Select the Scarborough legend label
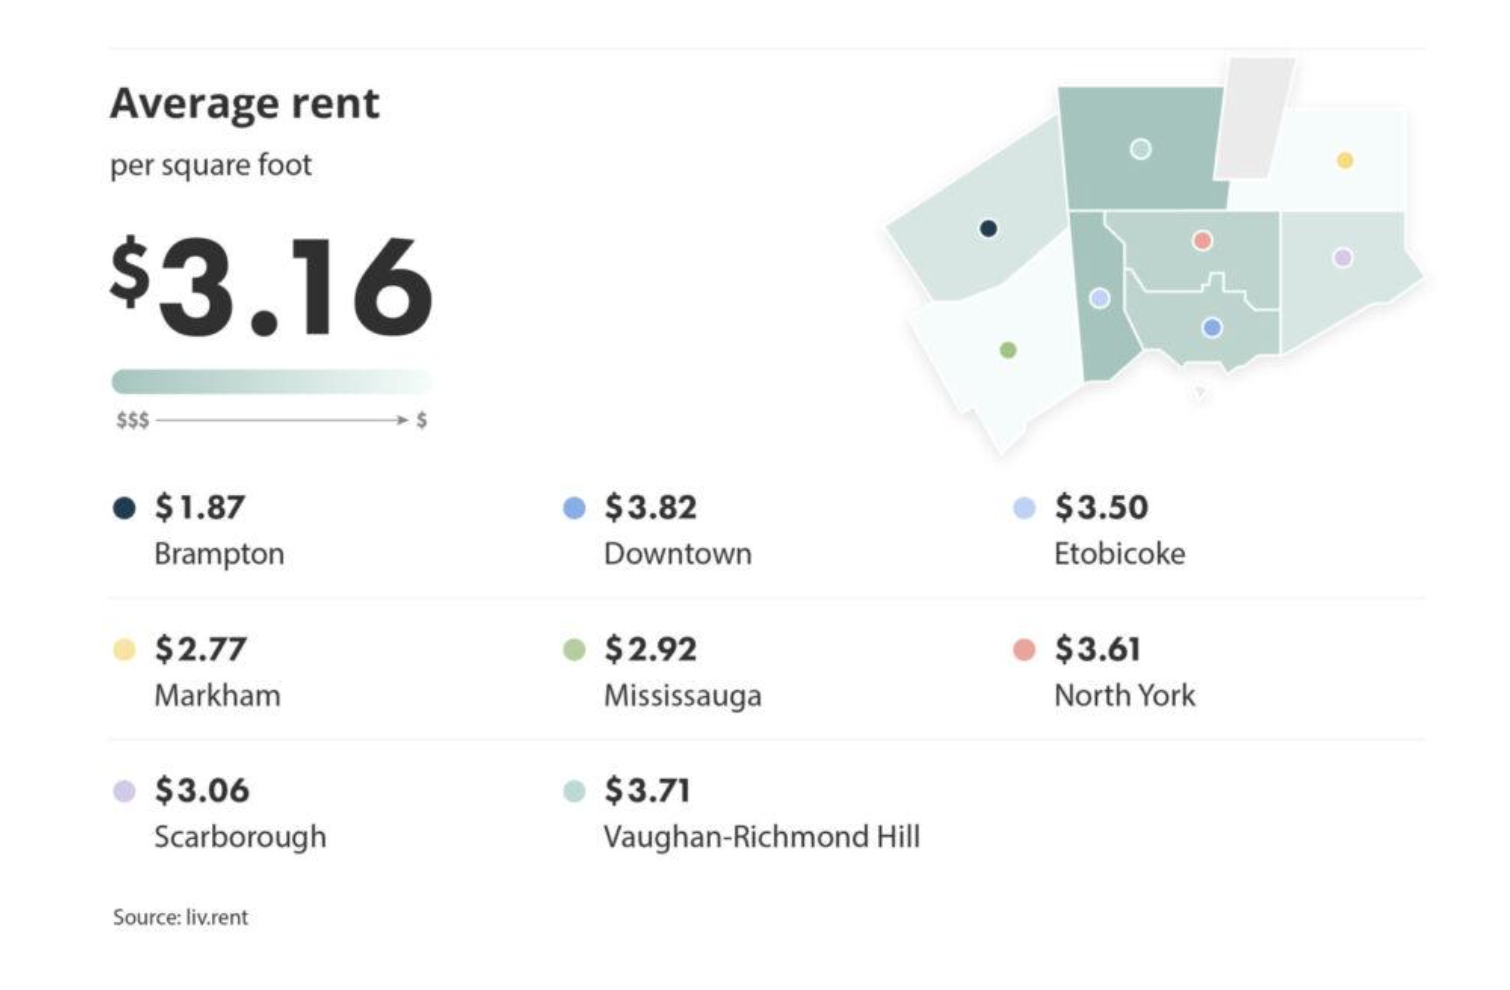This screenshot has height=990, width=1510. 240,837
